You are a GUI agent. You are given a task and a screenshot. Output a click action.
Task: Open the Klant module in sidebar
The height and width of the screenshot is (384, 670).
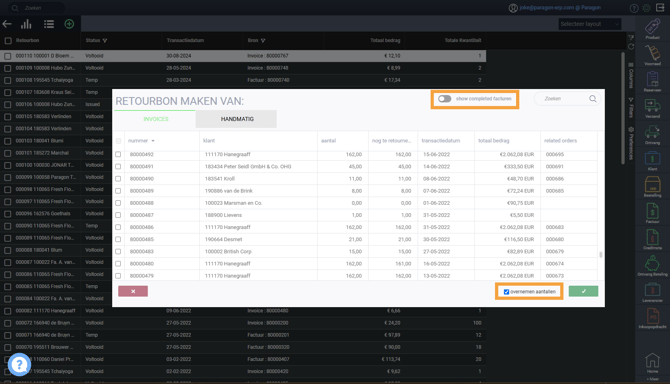click(652, 161)
